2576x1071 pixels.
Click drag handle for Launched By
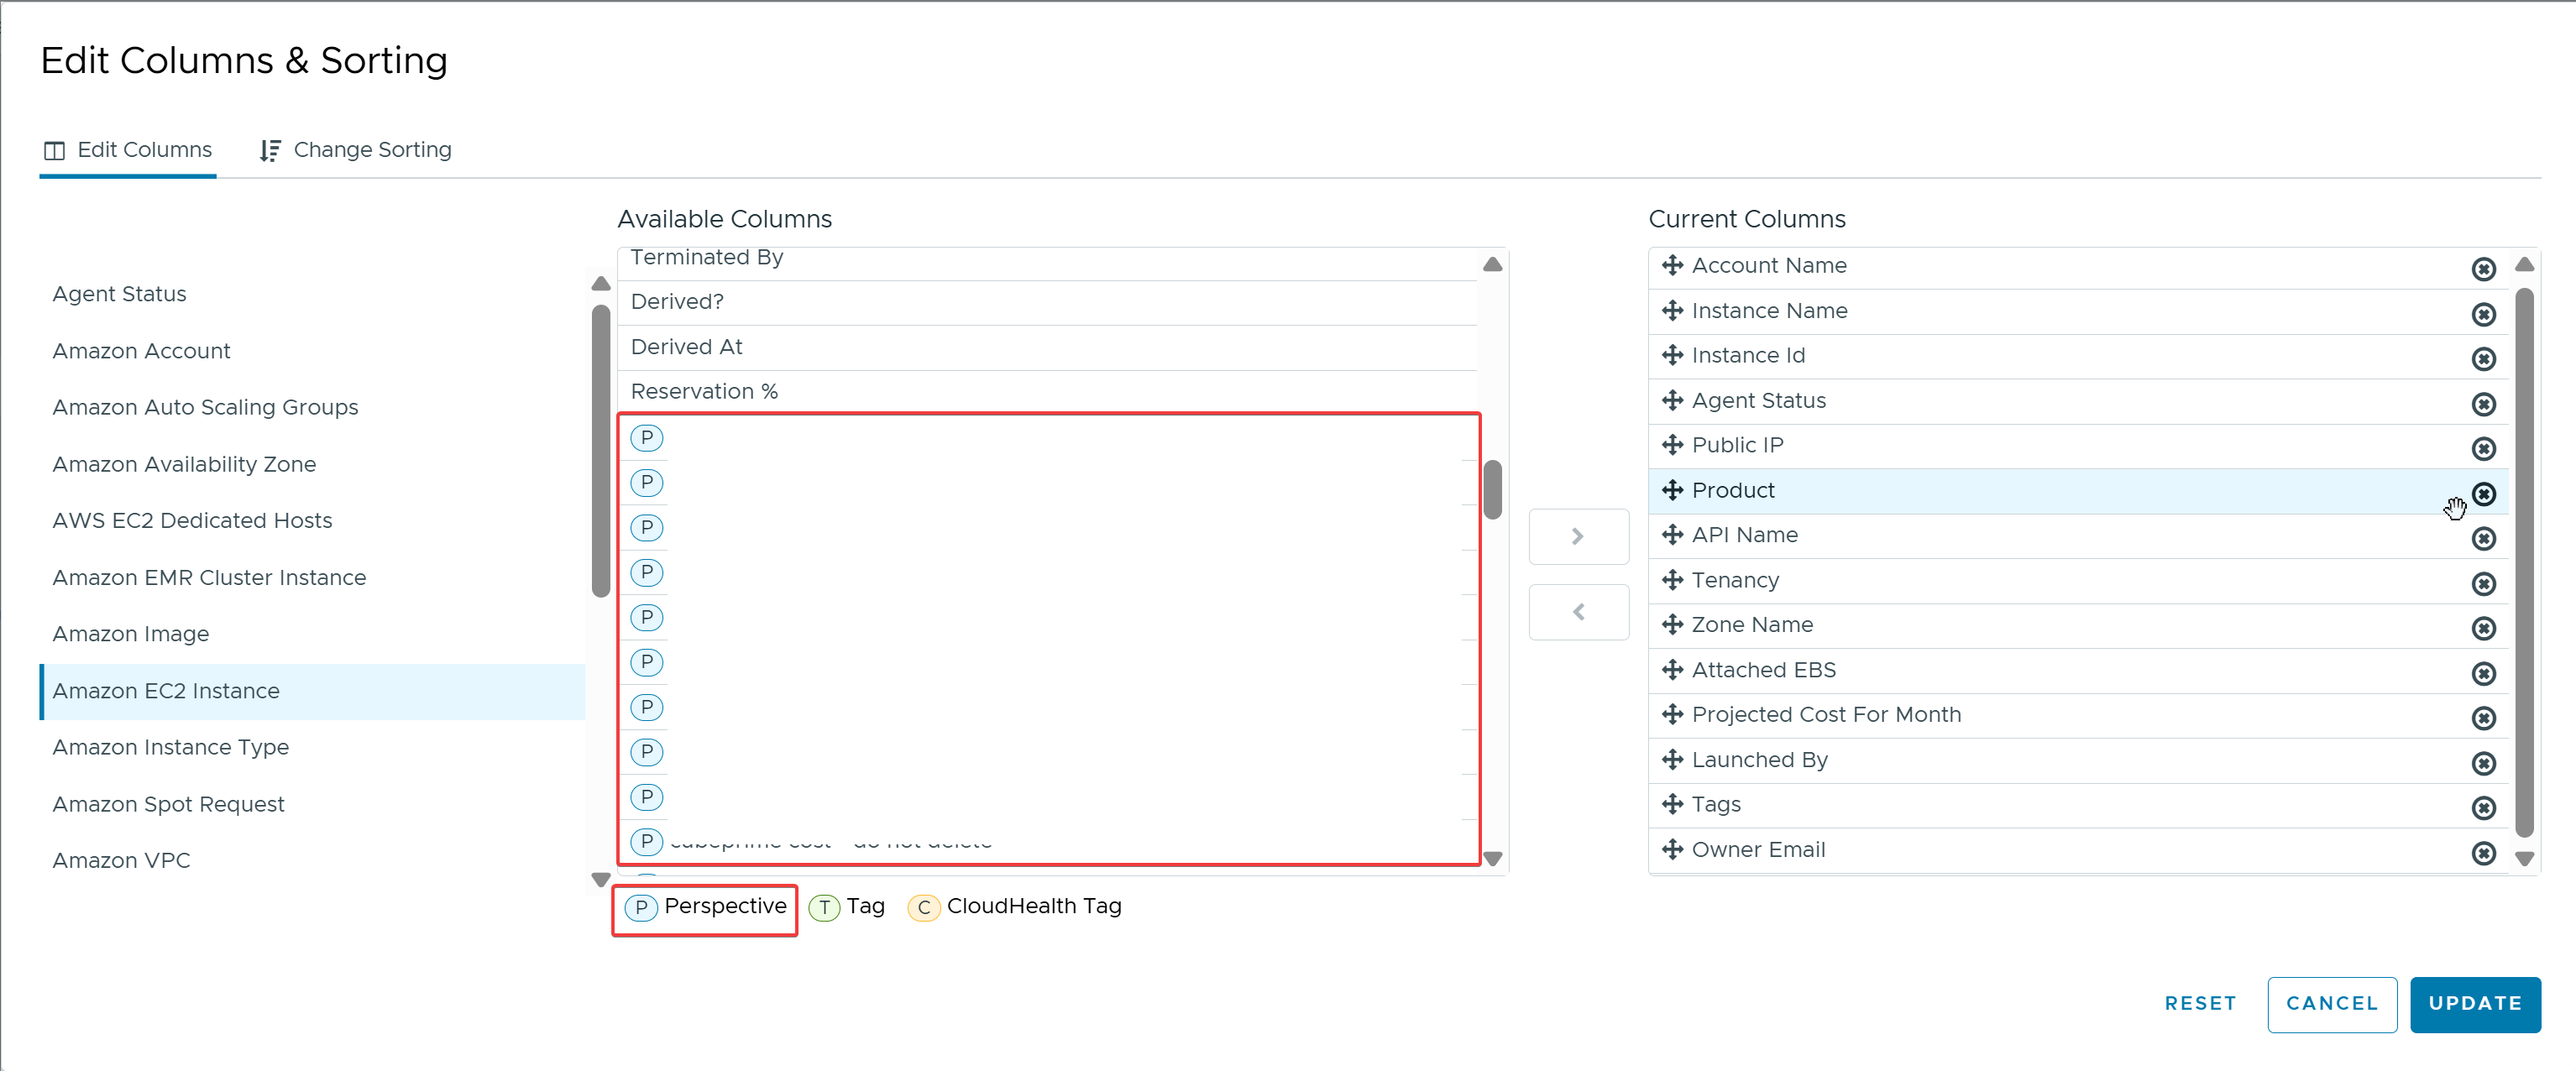click(x=1672, y=760)
